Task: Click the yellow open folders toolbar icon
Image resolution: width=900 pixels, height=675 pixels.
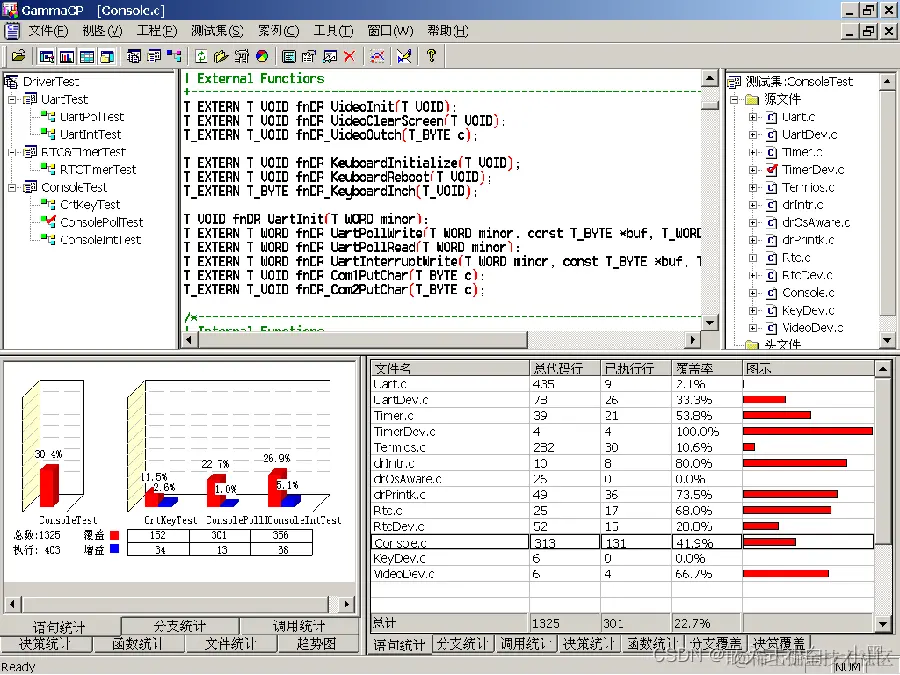Action: 221,56
